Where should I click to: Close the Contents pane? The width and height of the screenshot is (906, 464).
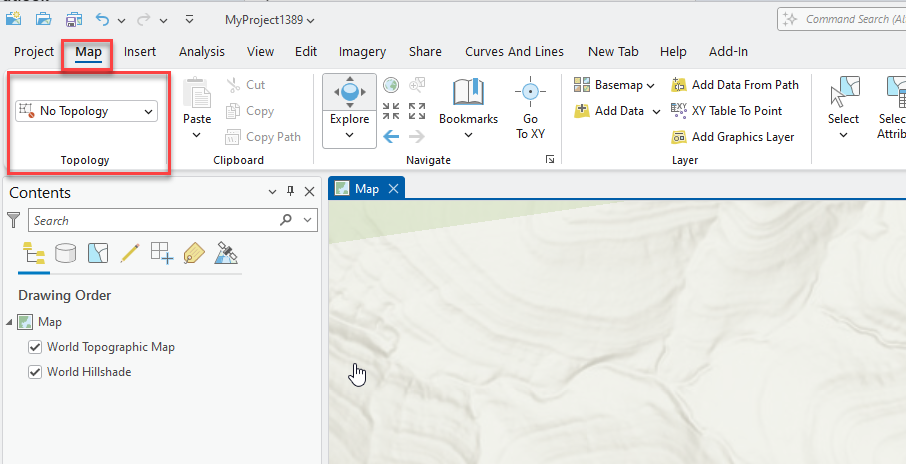pyautogui.click(x=309, y=192)
